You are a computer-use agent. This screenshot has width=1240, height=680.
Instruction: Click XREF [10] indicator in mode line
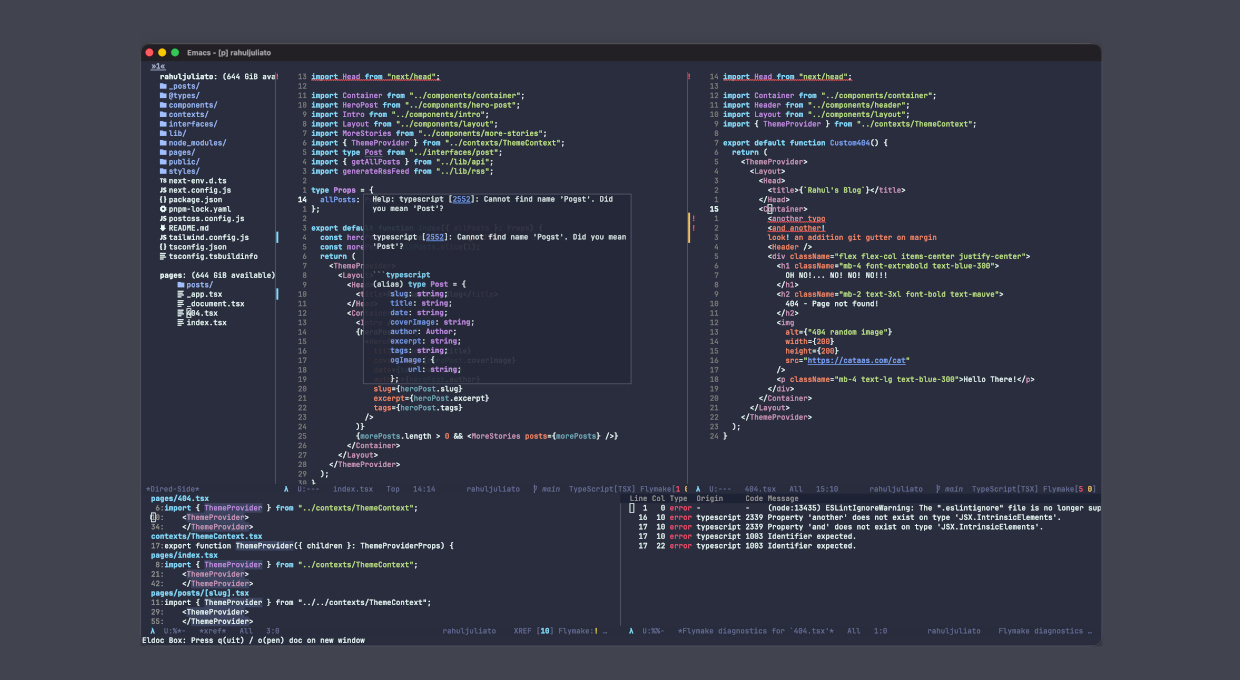pos(533,631)
